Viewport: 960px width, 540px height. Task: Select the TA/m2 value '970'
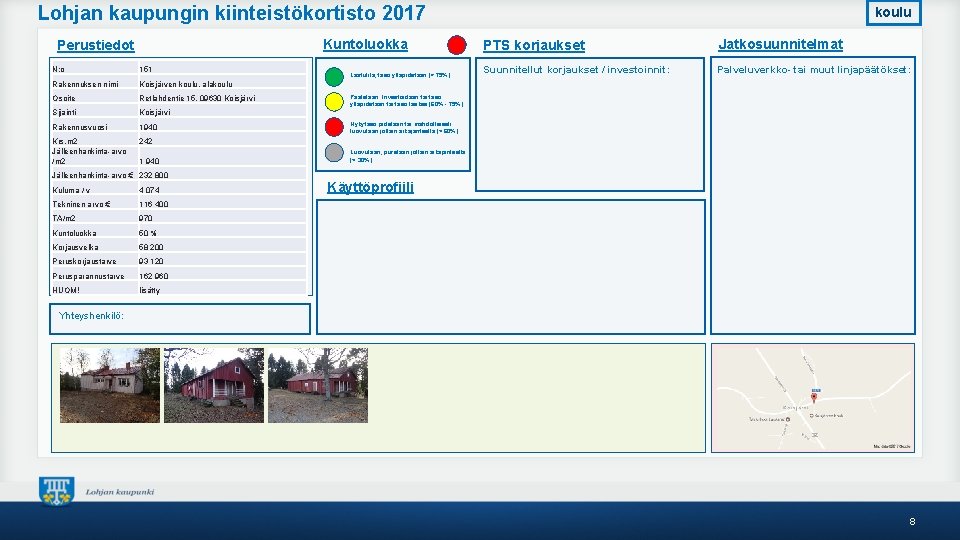click(146, 218)
